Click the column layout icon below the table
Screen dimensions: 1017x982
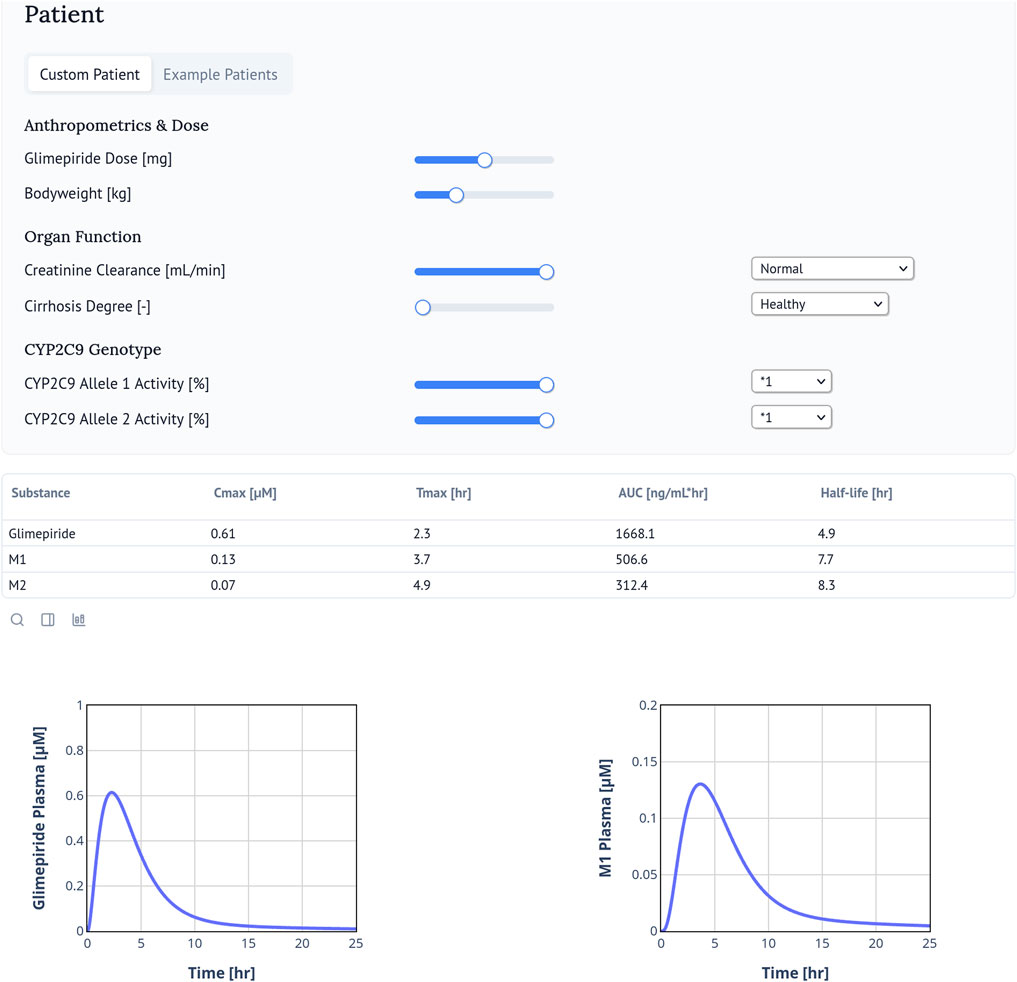48,620
